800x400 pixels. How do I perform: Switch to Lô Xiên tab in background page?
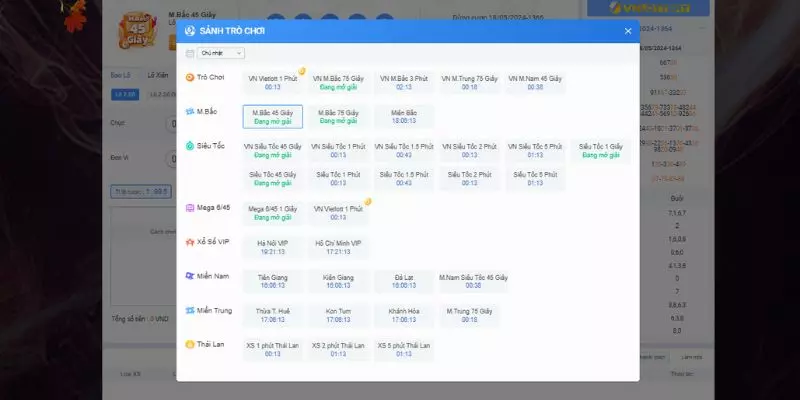click(158, 75)
